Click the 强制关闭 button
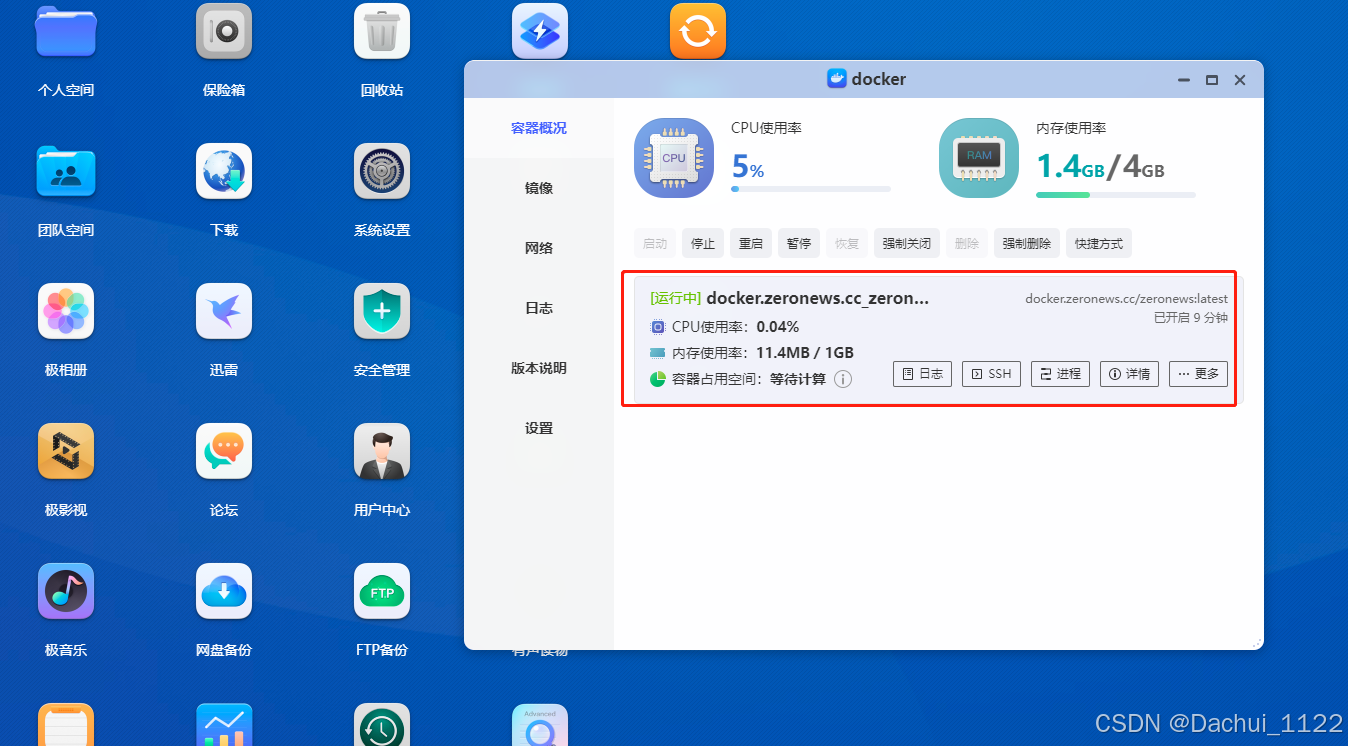The image size is (1348, 746). (x=907, y=243)
